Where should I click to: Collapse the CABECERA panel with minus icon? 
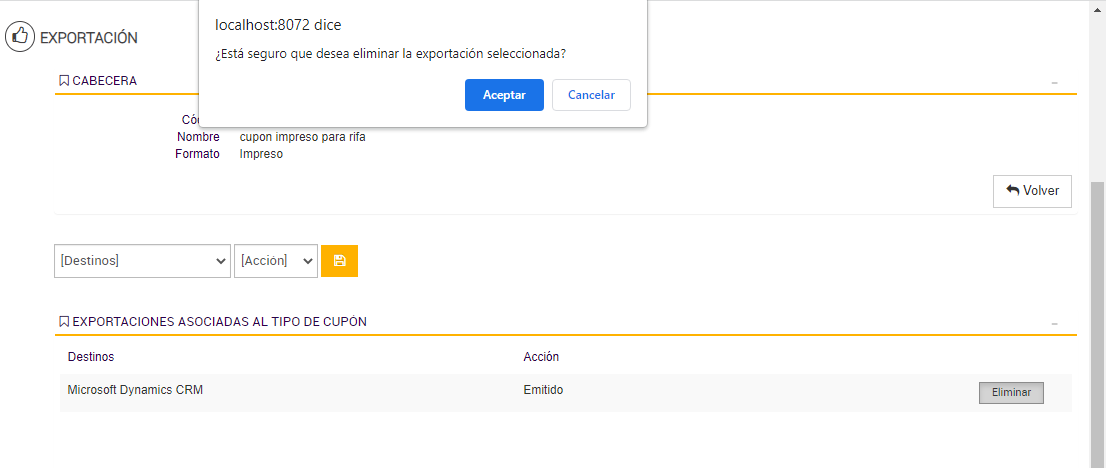(1054, 82)
